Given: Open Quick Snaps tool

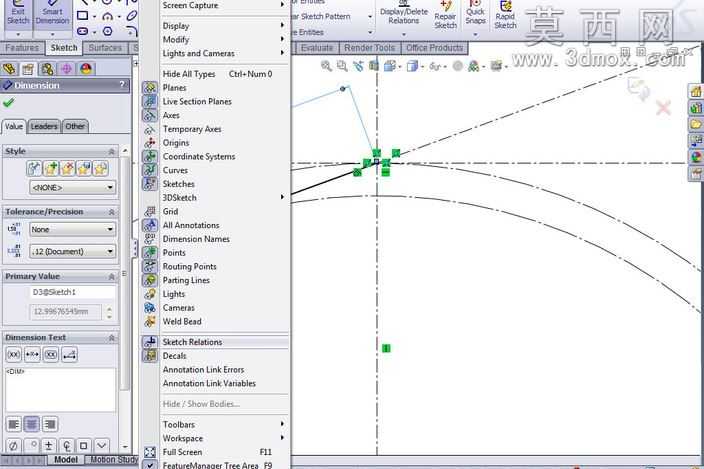Looking at the screenshot, I should pos(475,13).
